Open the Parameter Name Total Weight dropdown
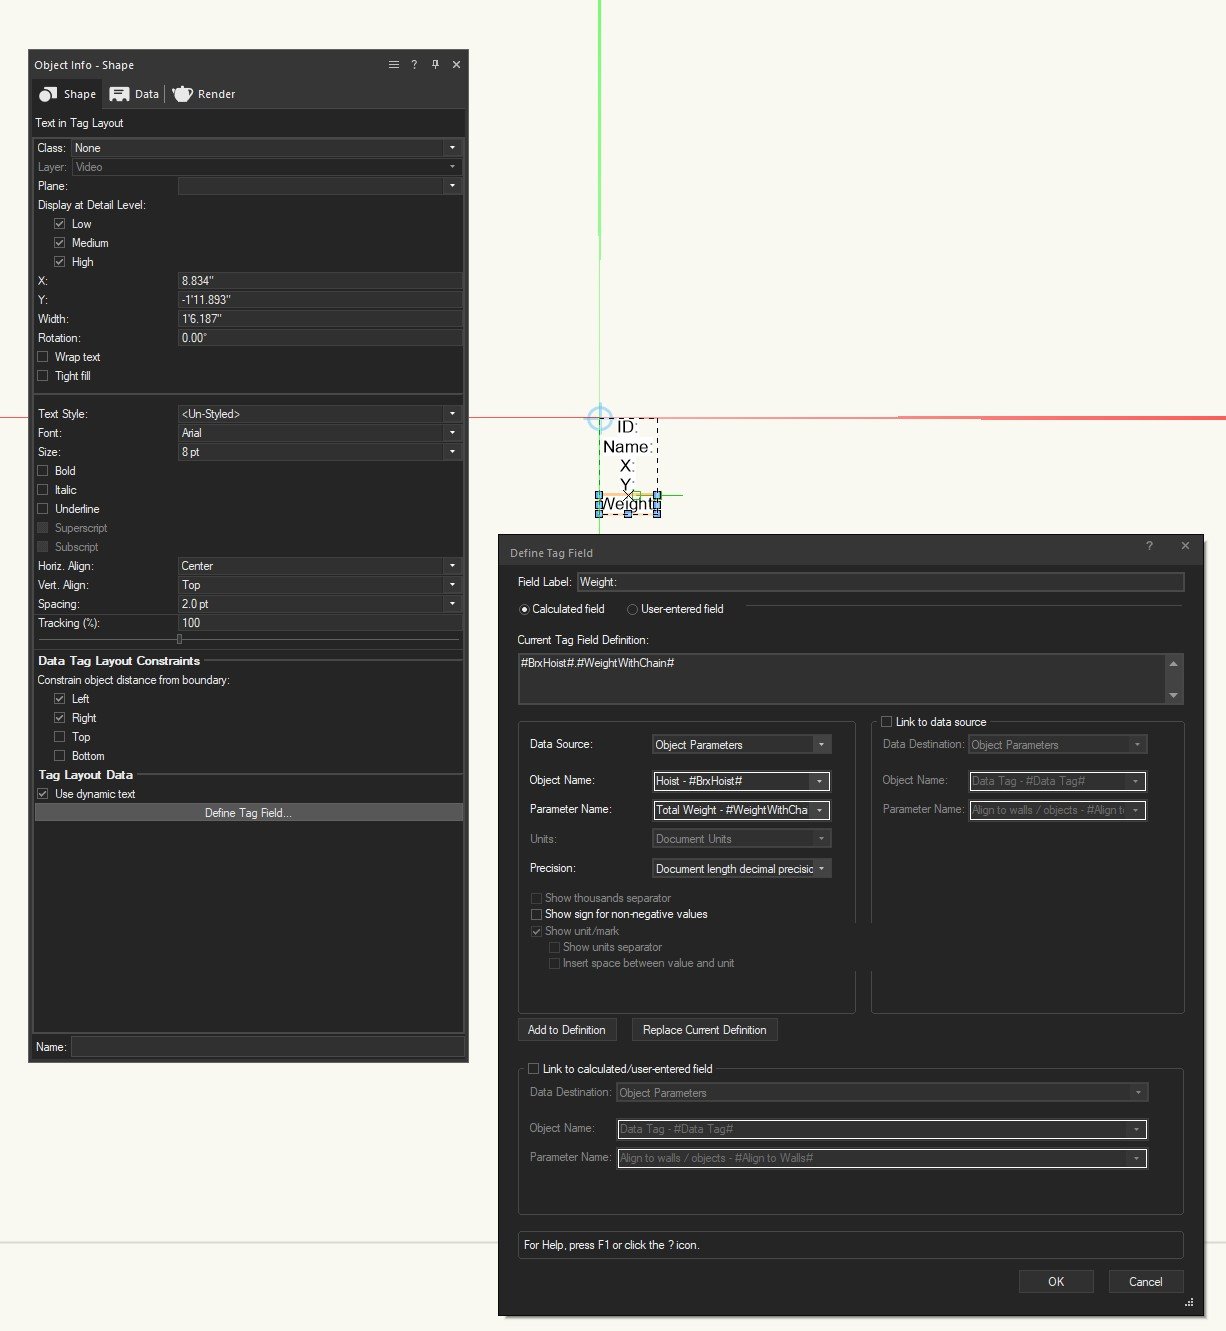 (820, 810)
